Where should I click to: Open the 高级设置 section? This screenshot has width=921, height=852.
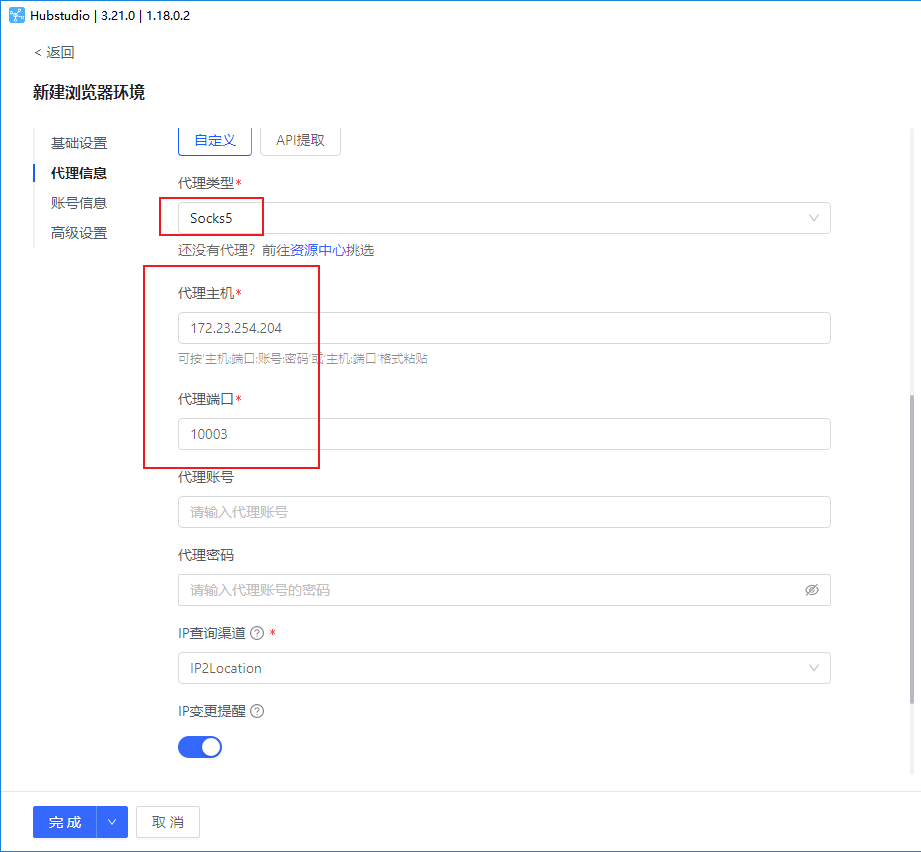[x=79, y=232]
